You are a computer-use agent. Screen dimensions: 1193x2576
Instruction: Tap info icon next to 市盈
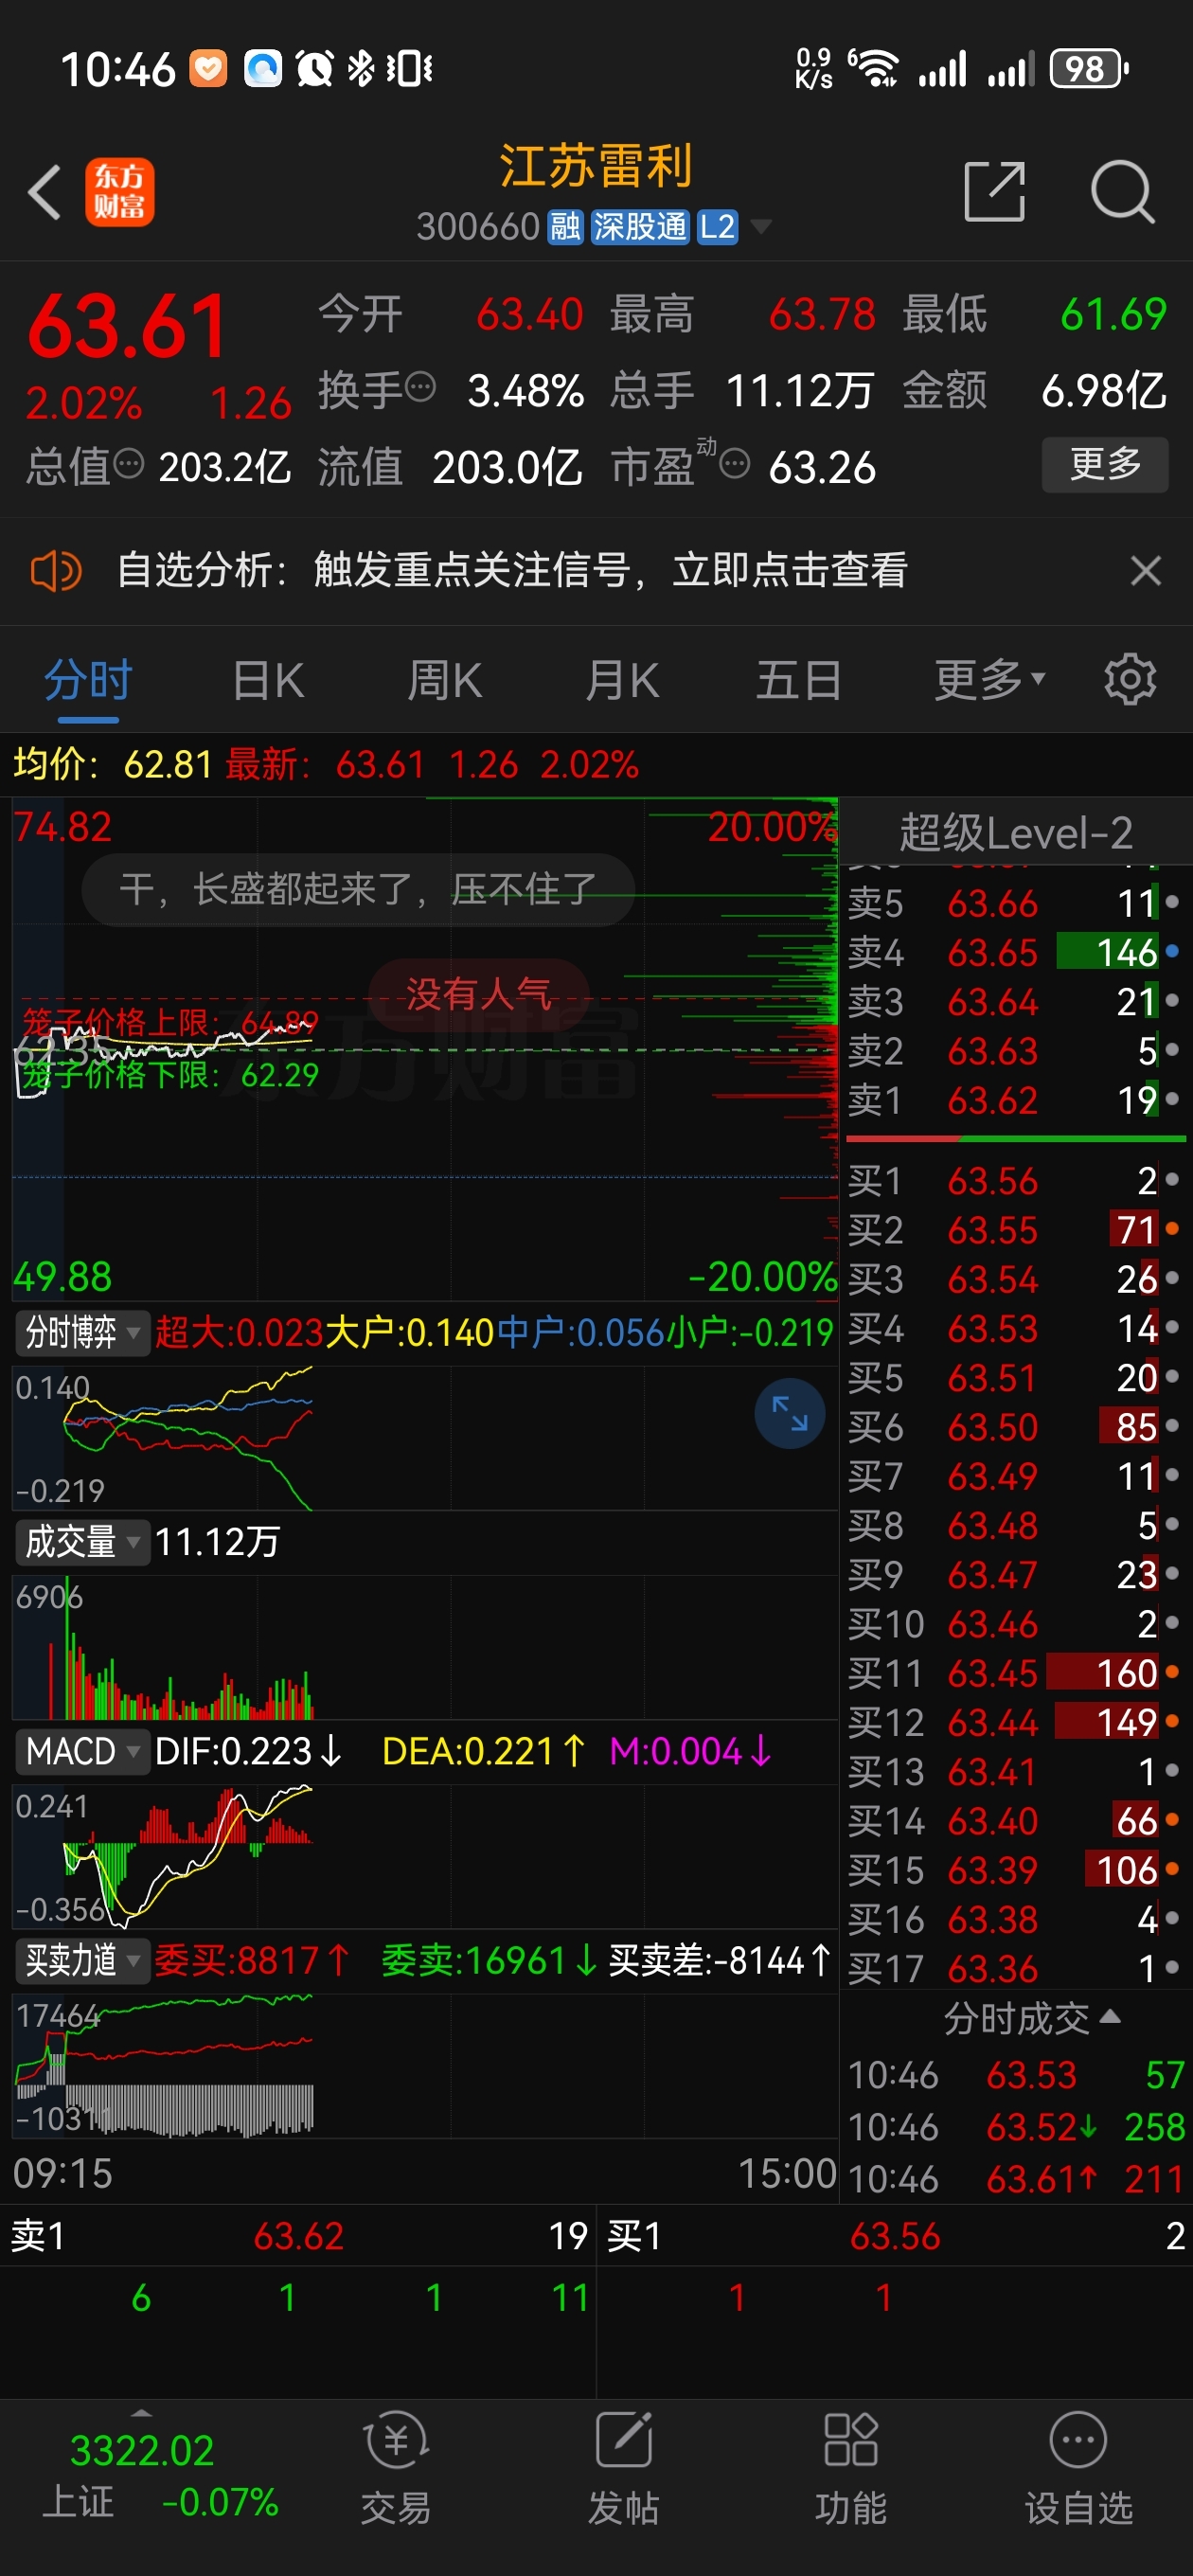pyautogui.click(x=734, y=464)
